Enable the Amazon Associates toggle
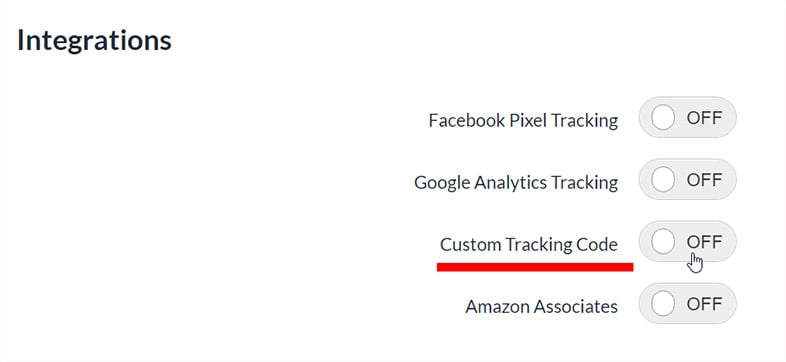 coord(687,303)
